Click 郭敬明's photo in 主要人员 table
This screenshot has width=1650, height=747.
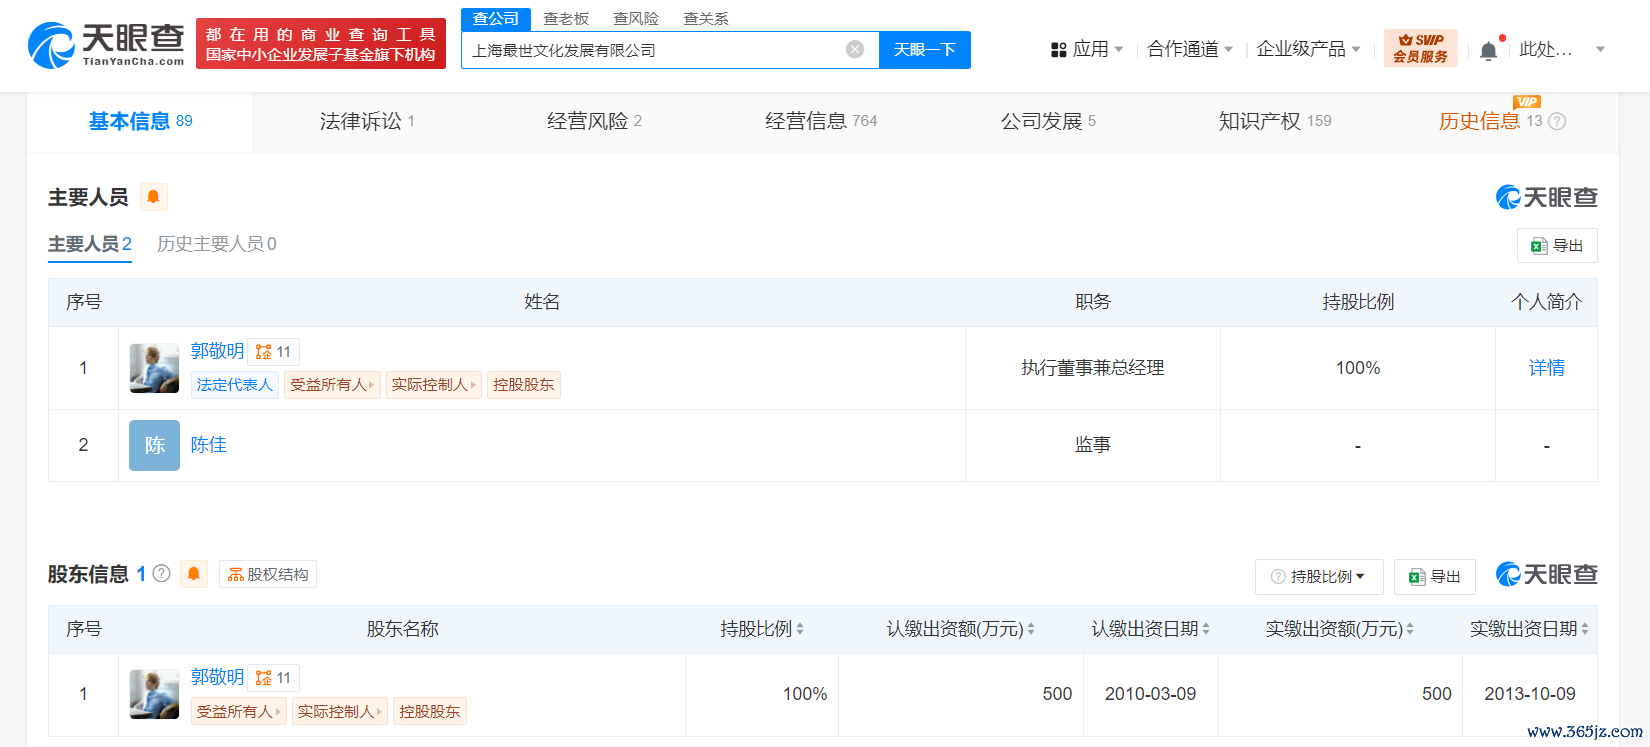(154, 368)
